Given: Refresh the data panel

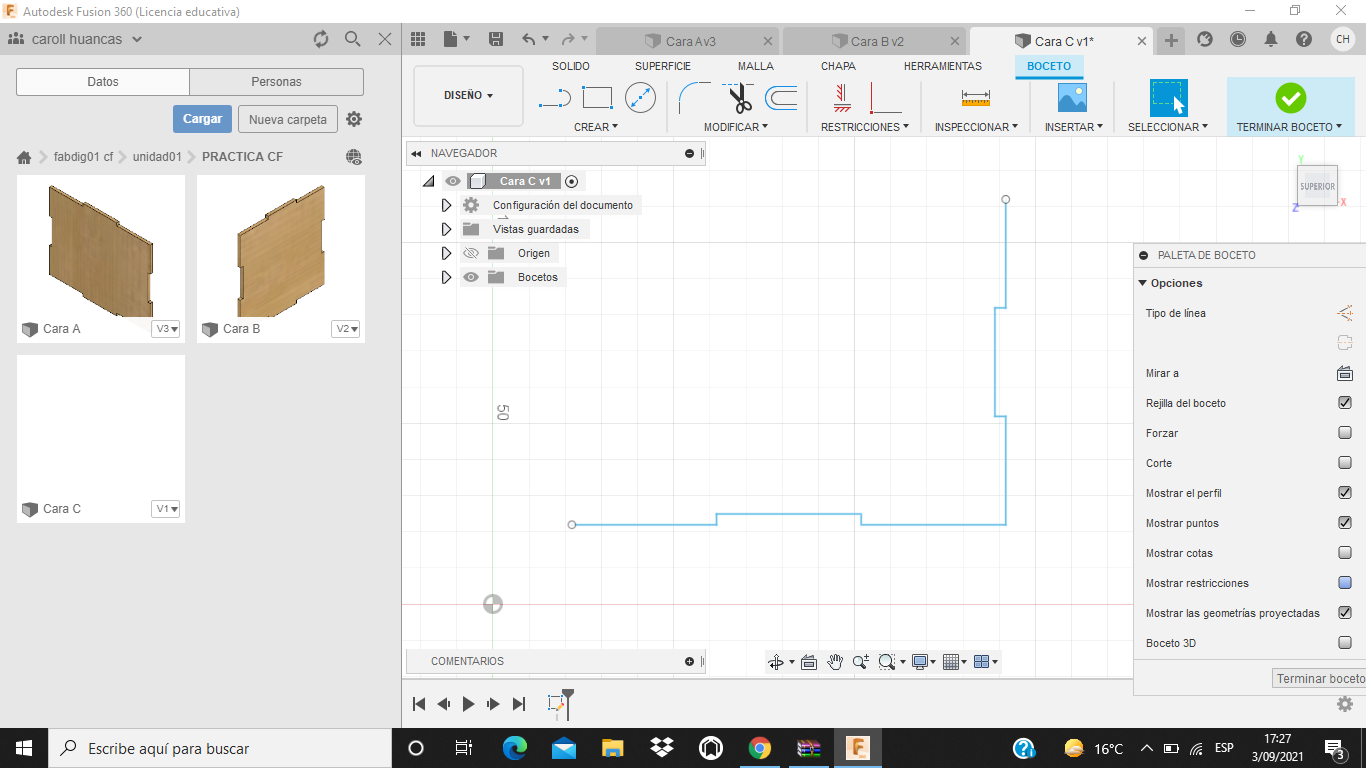Looking at the screenshot, I should (321, 39).
